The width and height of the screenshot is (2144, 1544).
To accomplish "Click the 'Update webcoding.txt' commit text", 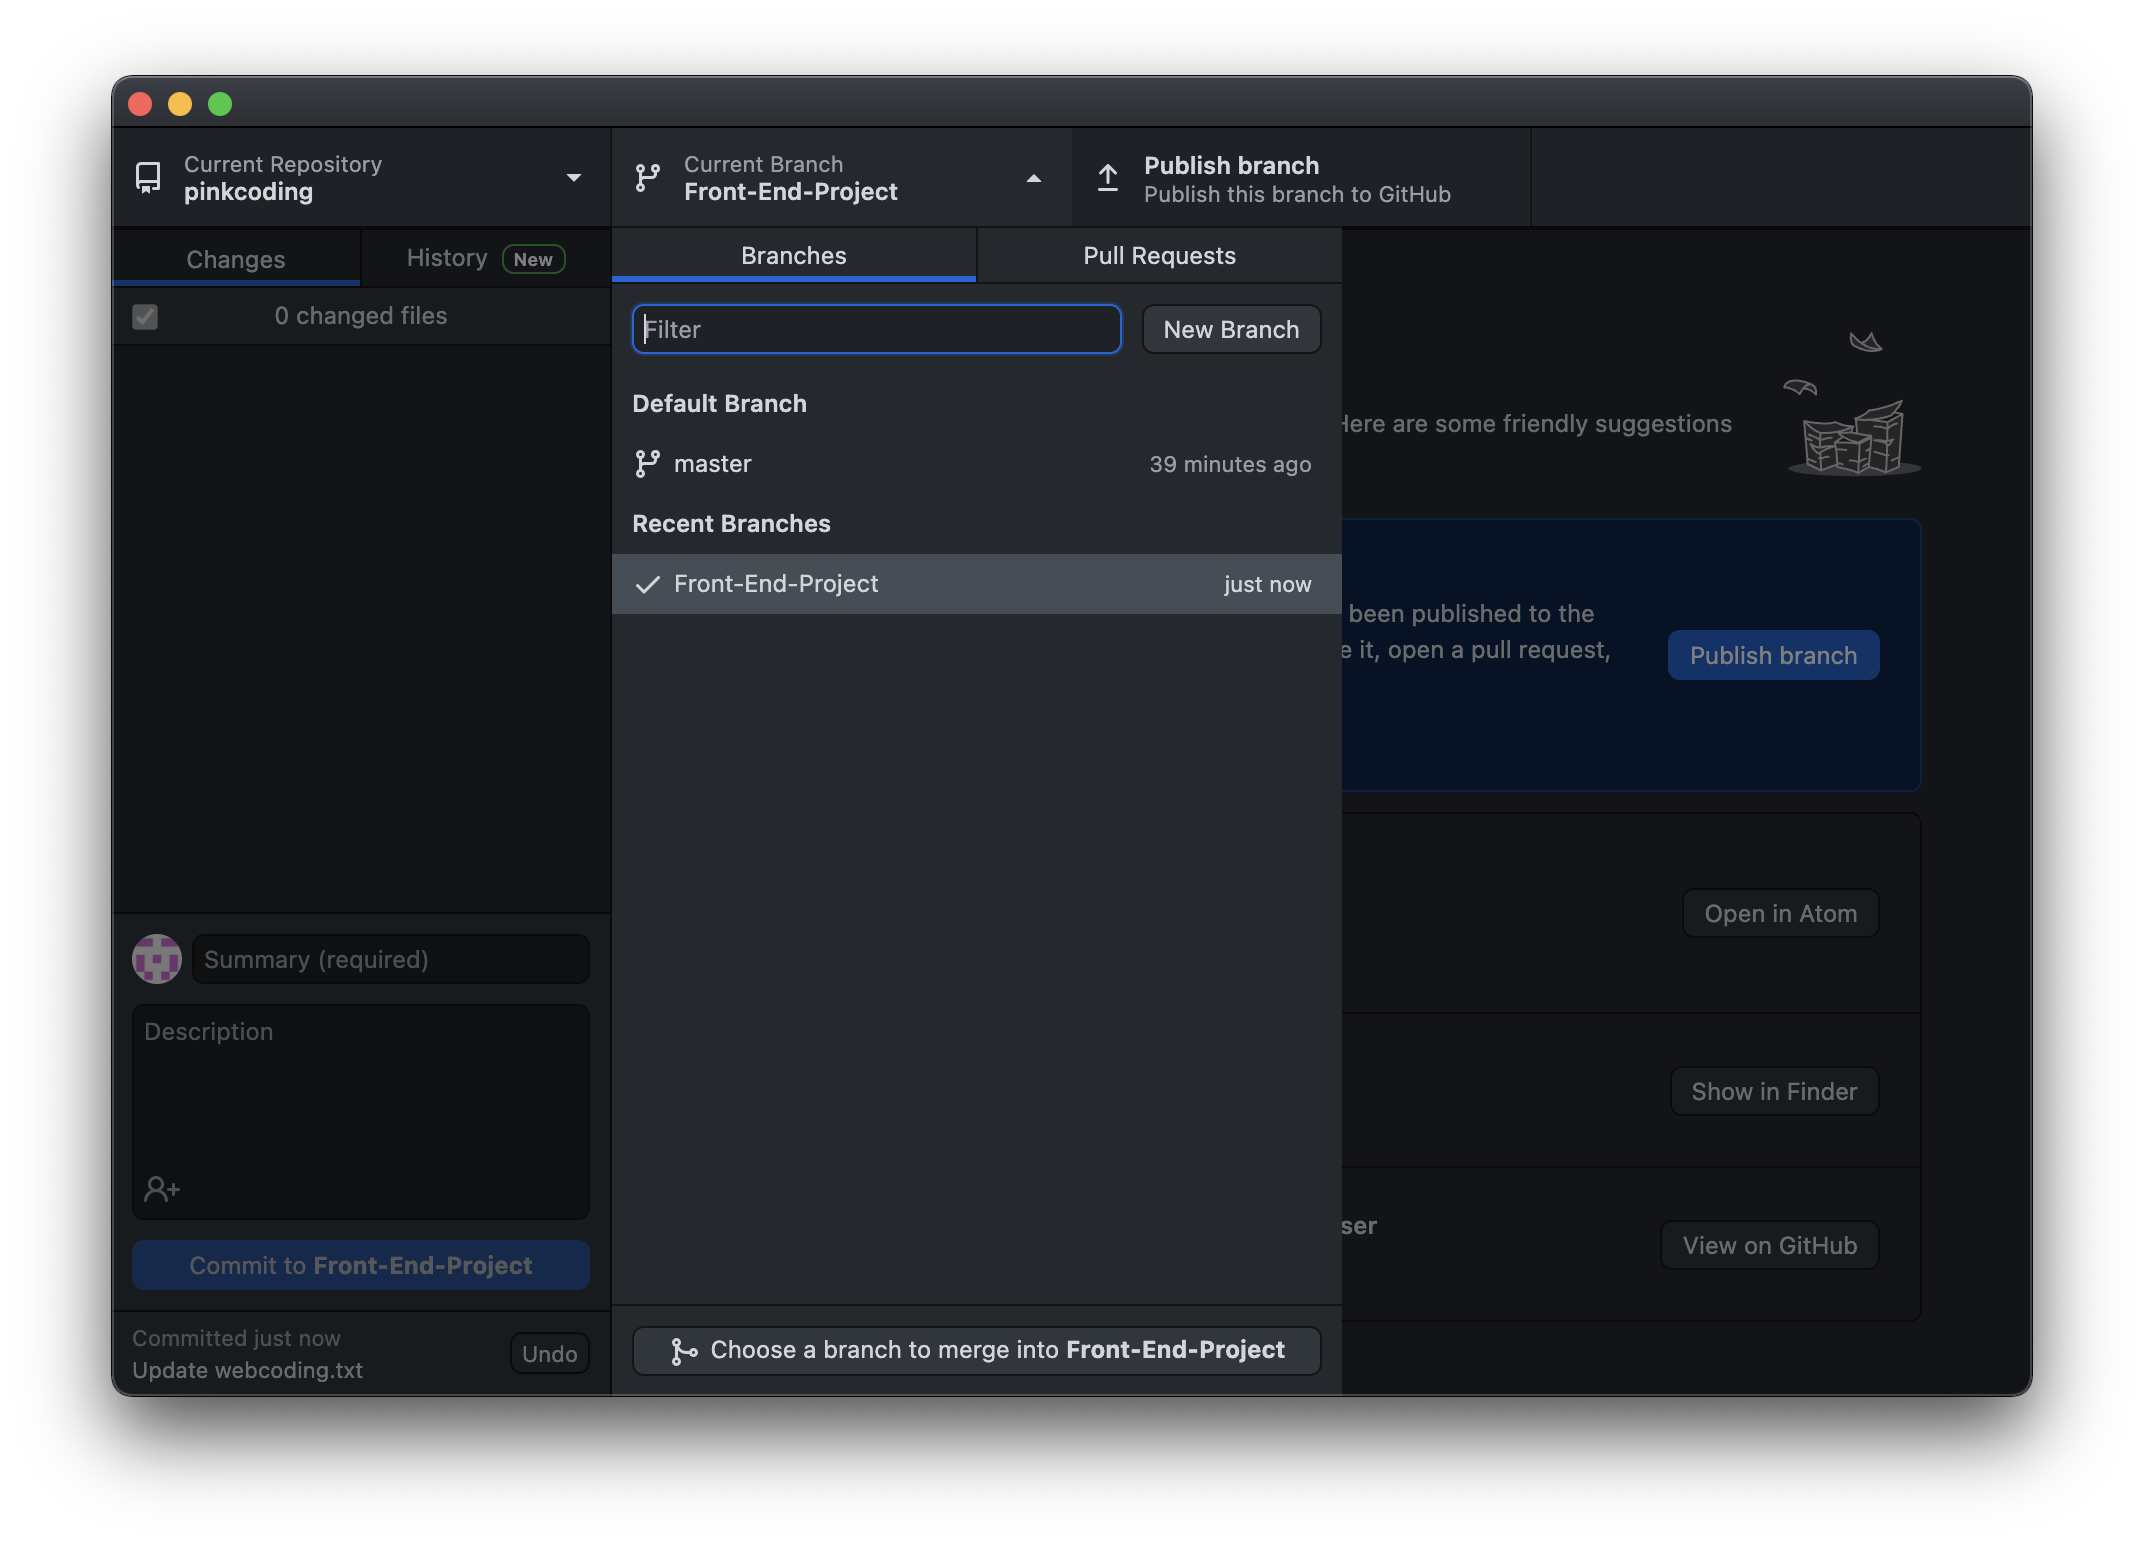I will [247, 1370].
